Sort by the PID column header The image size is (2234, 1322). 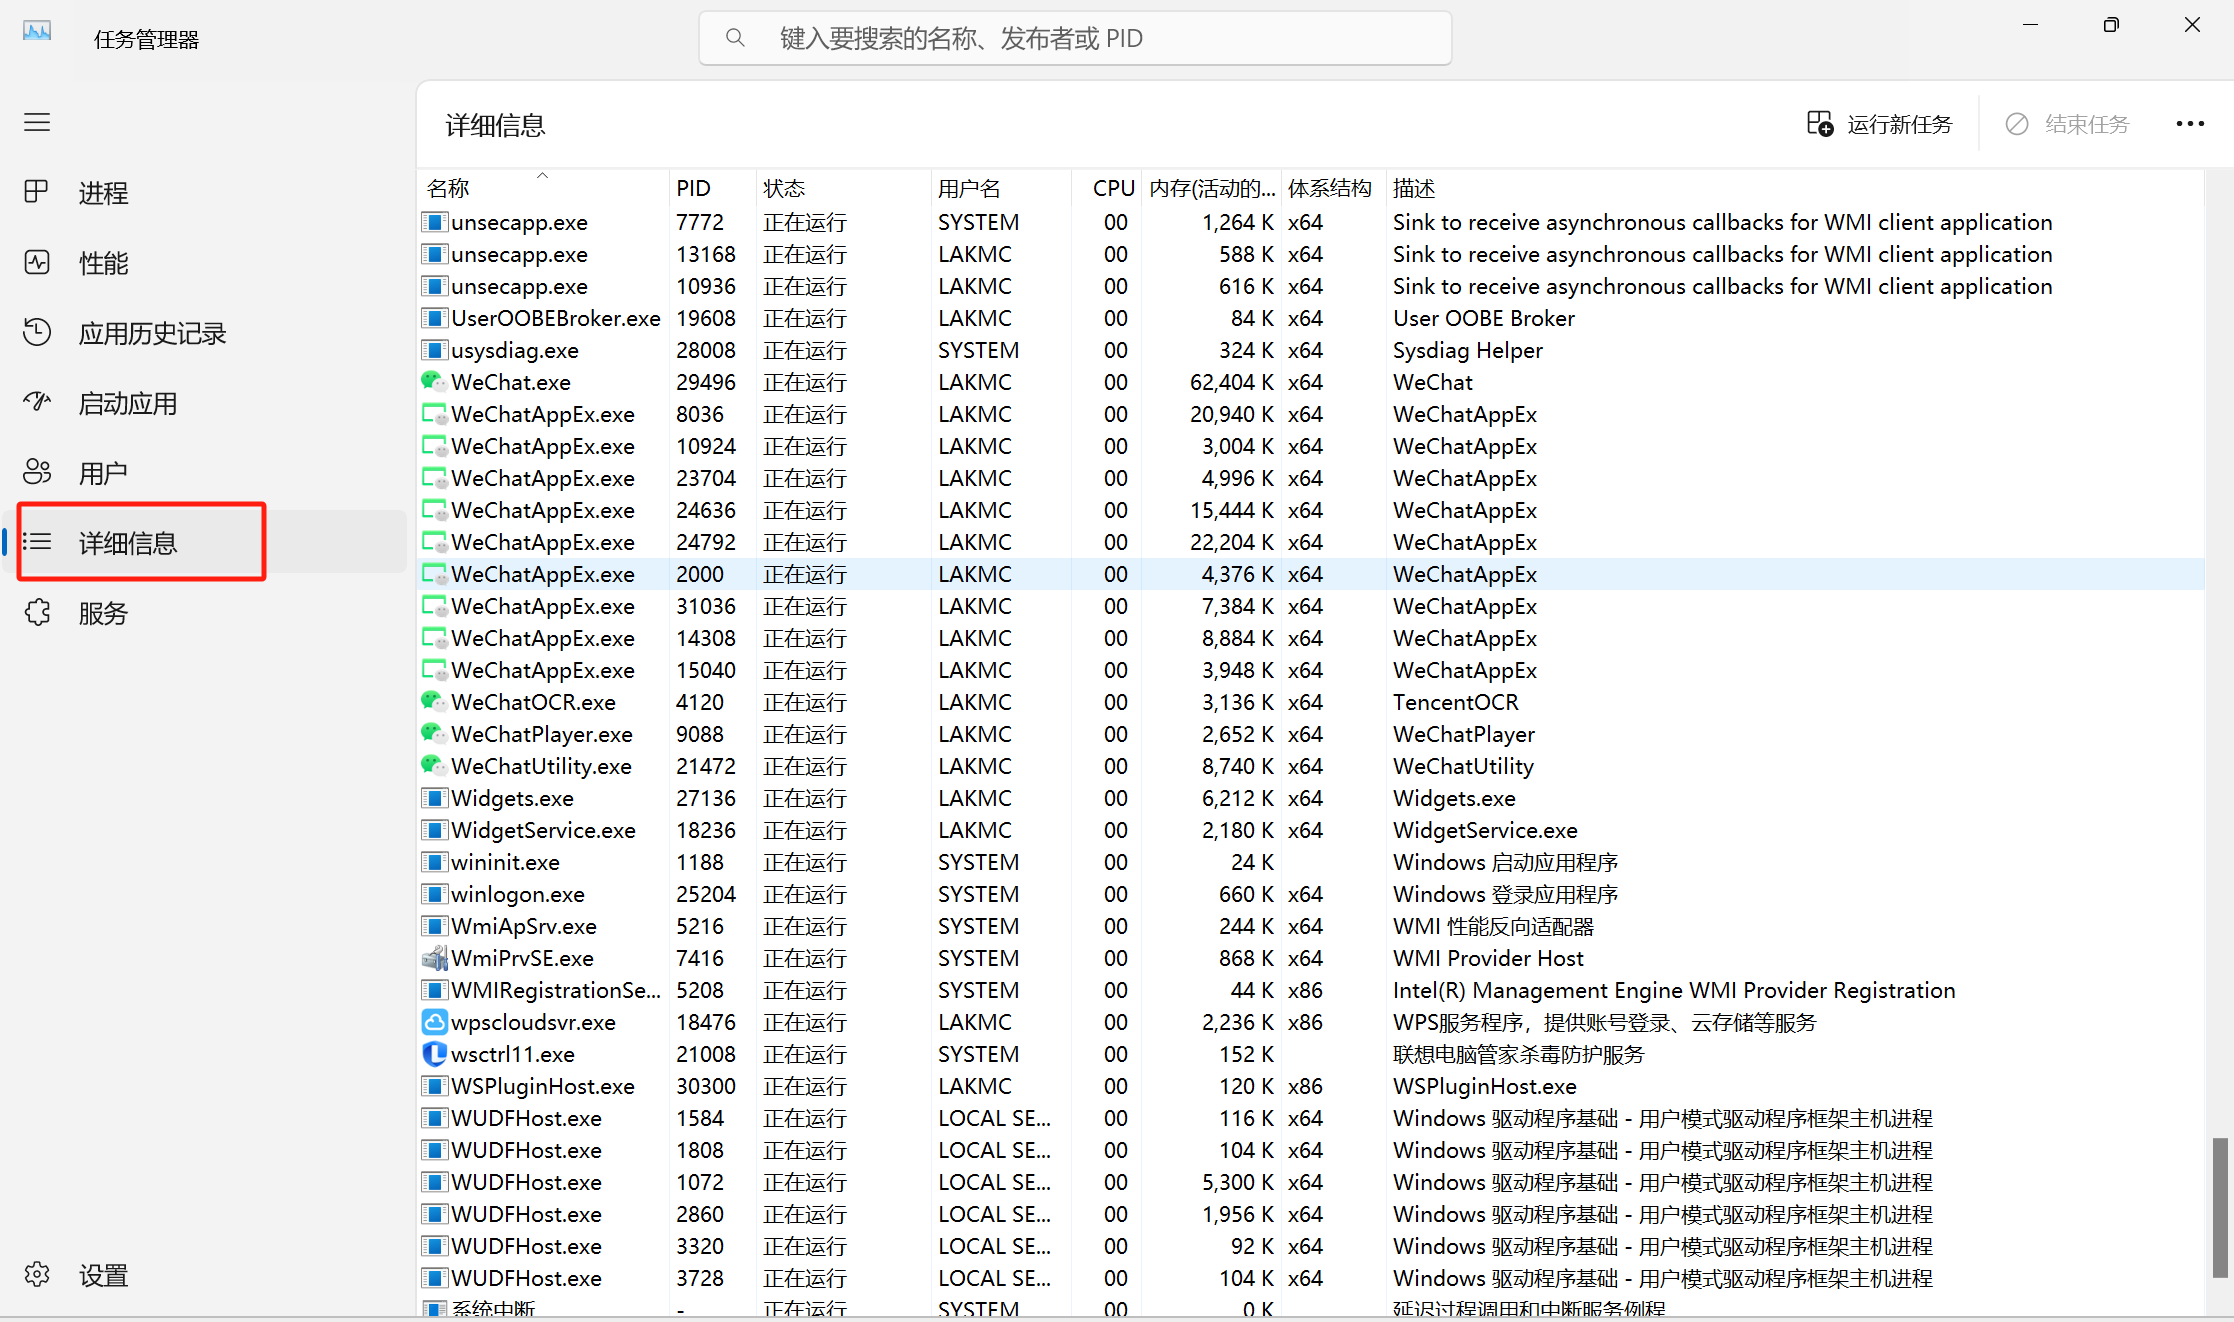[693, 188]
